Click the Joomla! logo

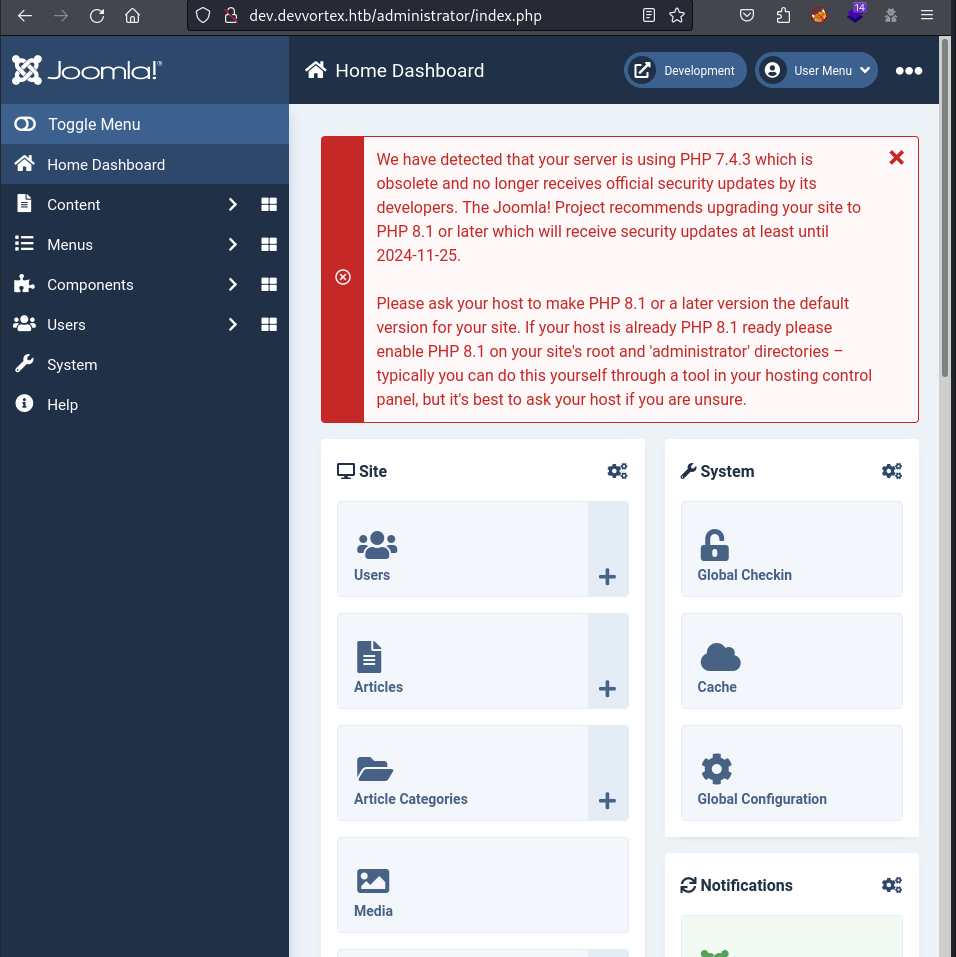click(x=87, y=70)
